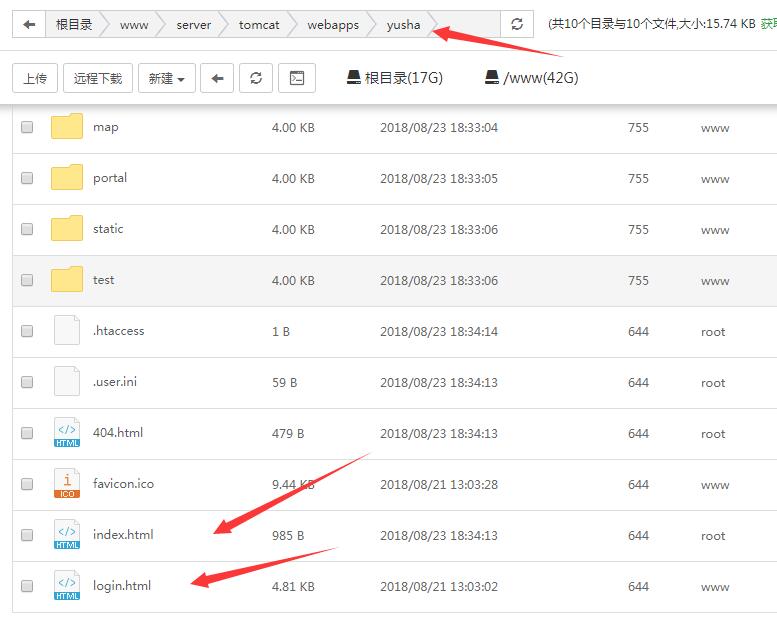Click the 上传 upload button
Image resolution: width=777 pixels, height=619 pixels.
(34, 78)
